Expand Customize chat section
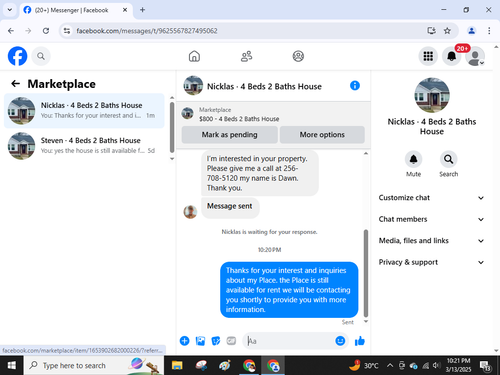Viewport: 500px width, 375px height. (431, 198)
